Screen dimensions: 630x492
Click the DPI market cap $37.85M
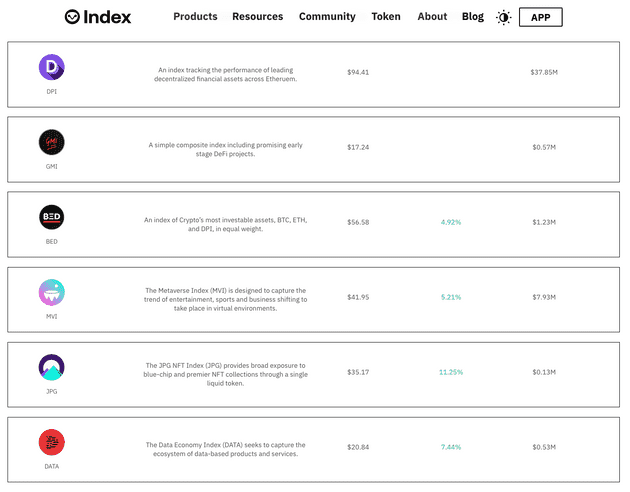pos(544,72)
